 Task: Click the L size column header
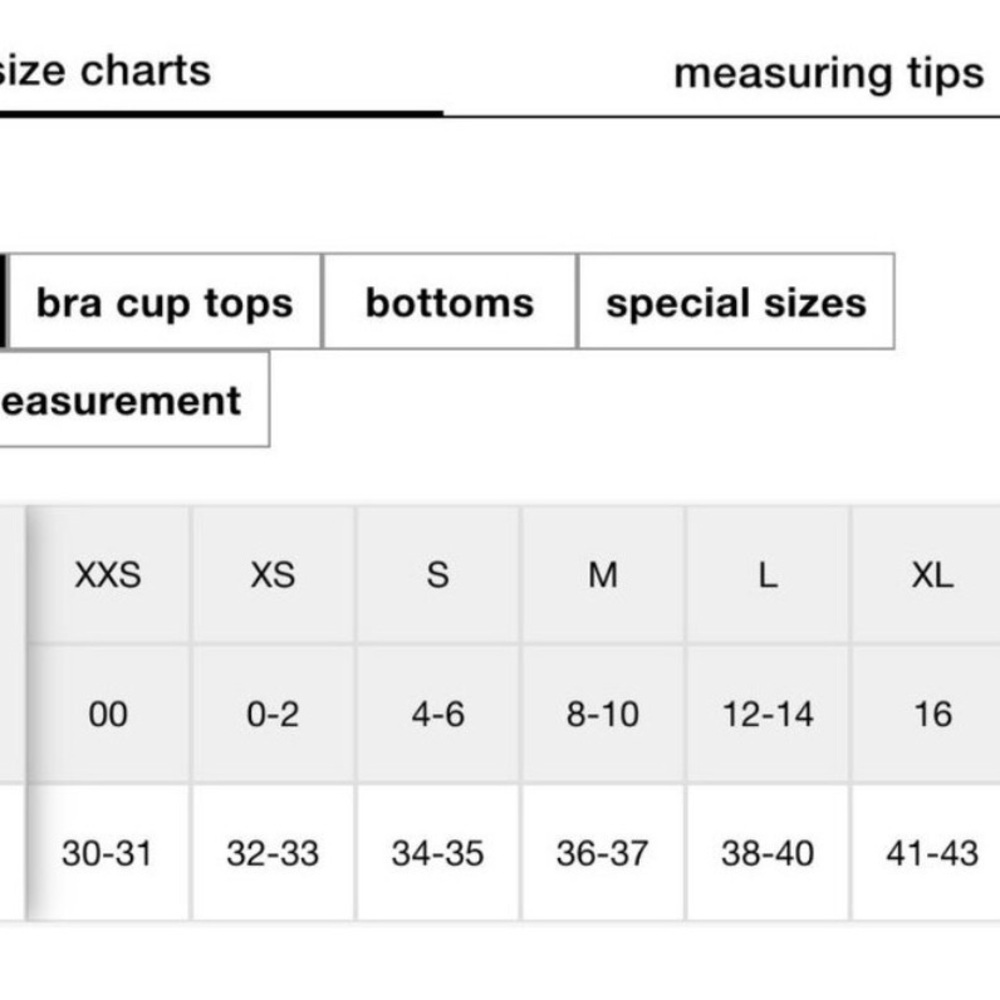click(768, 575)
